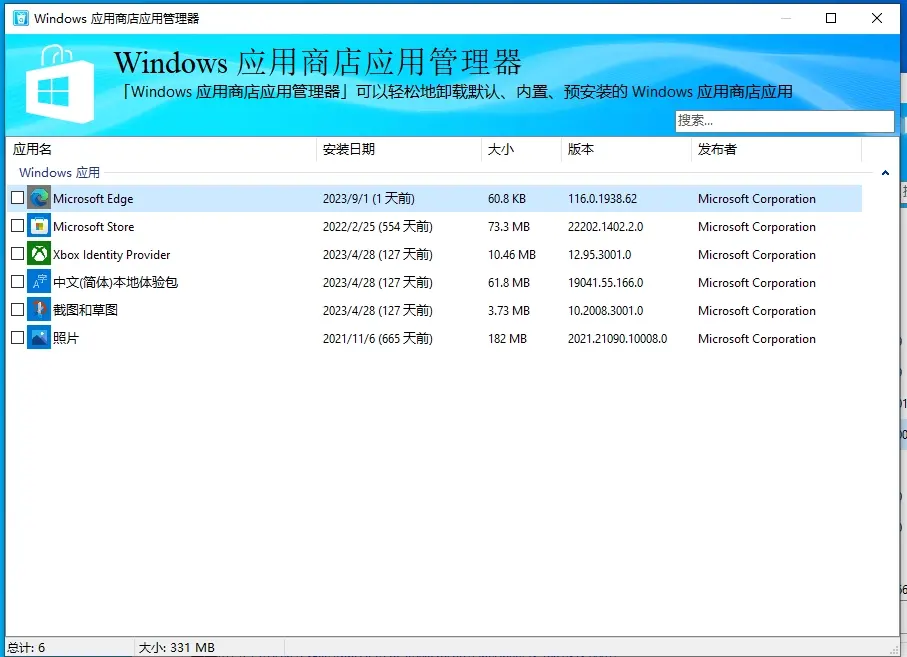Click the 截图和草图 app icon

pyautogui.click(x=39, y=310)
